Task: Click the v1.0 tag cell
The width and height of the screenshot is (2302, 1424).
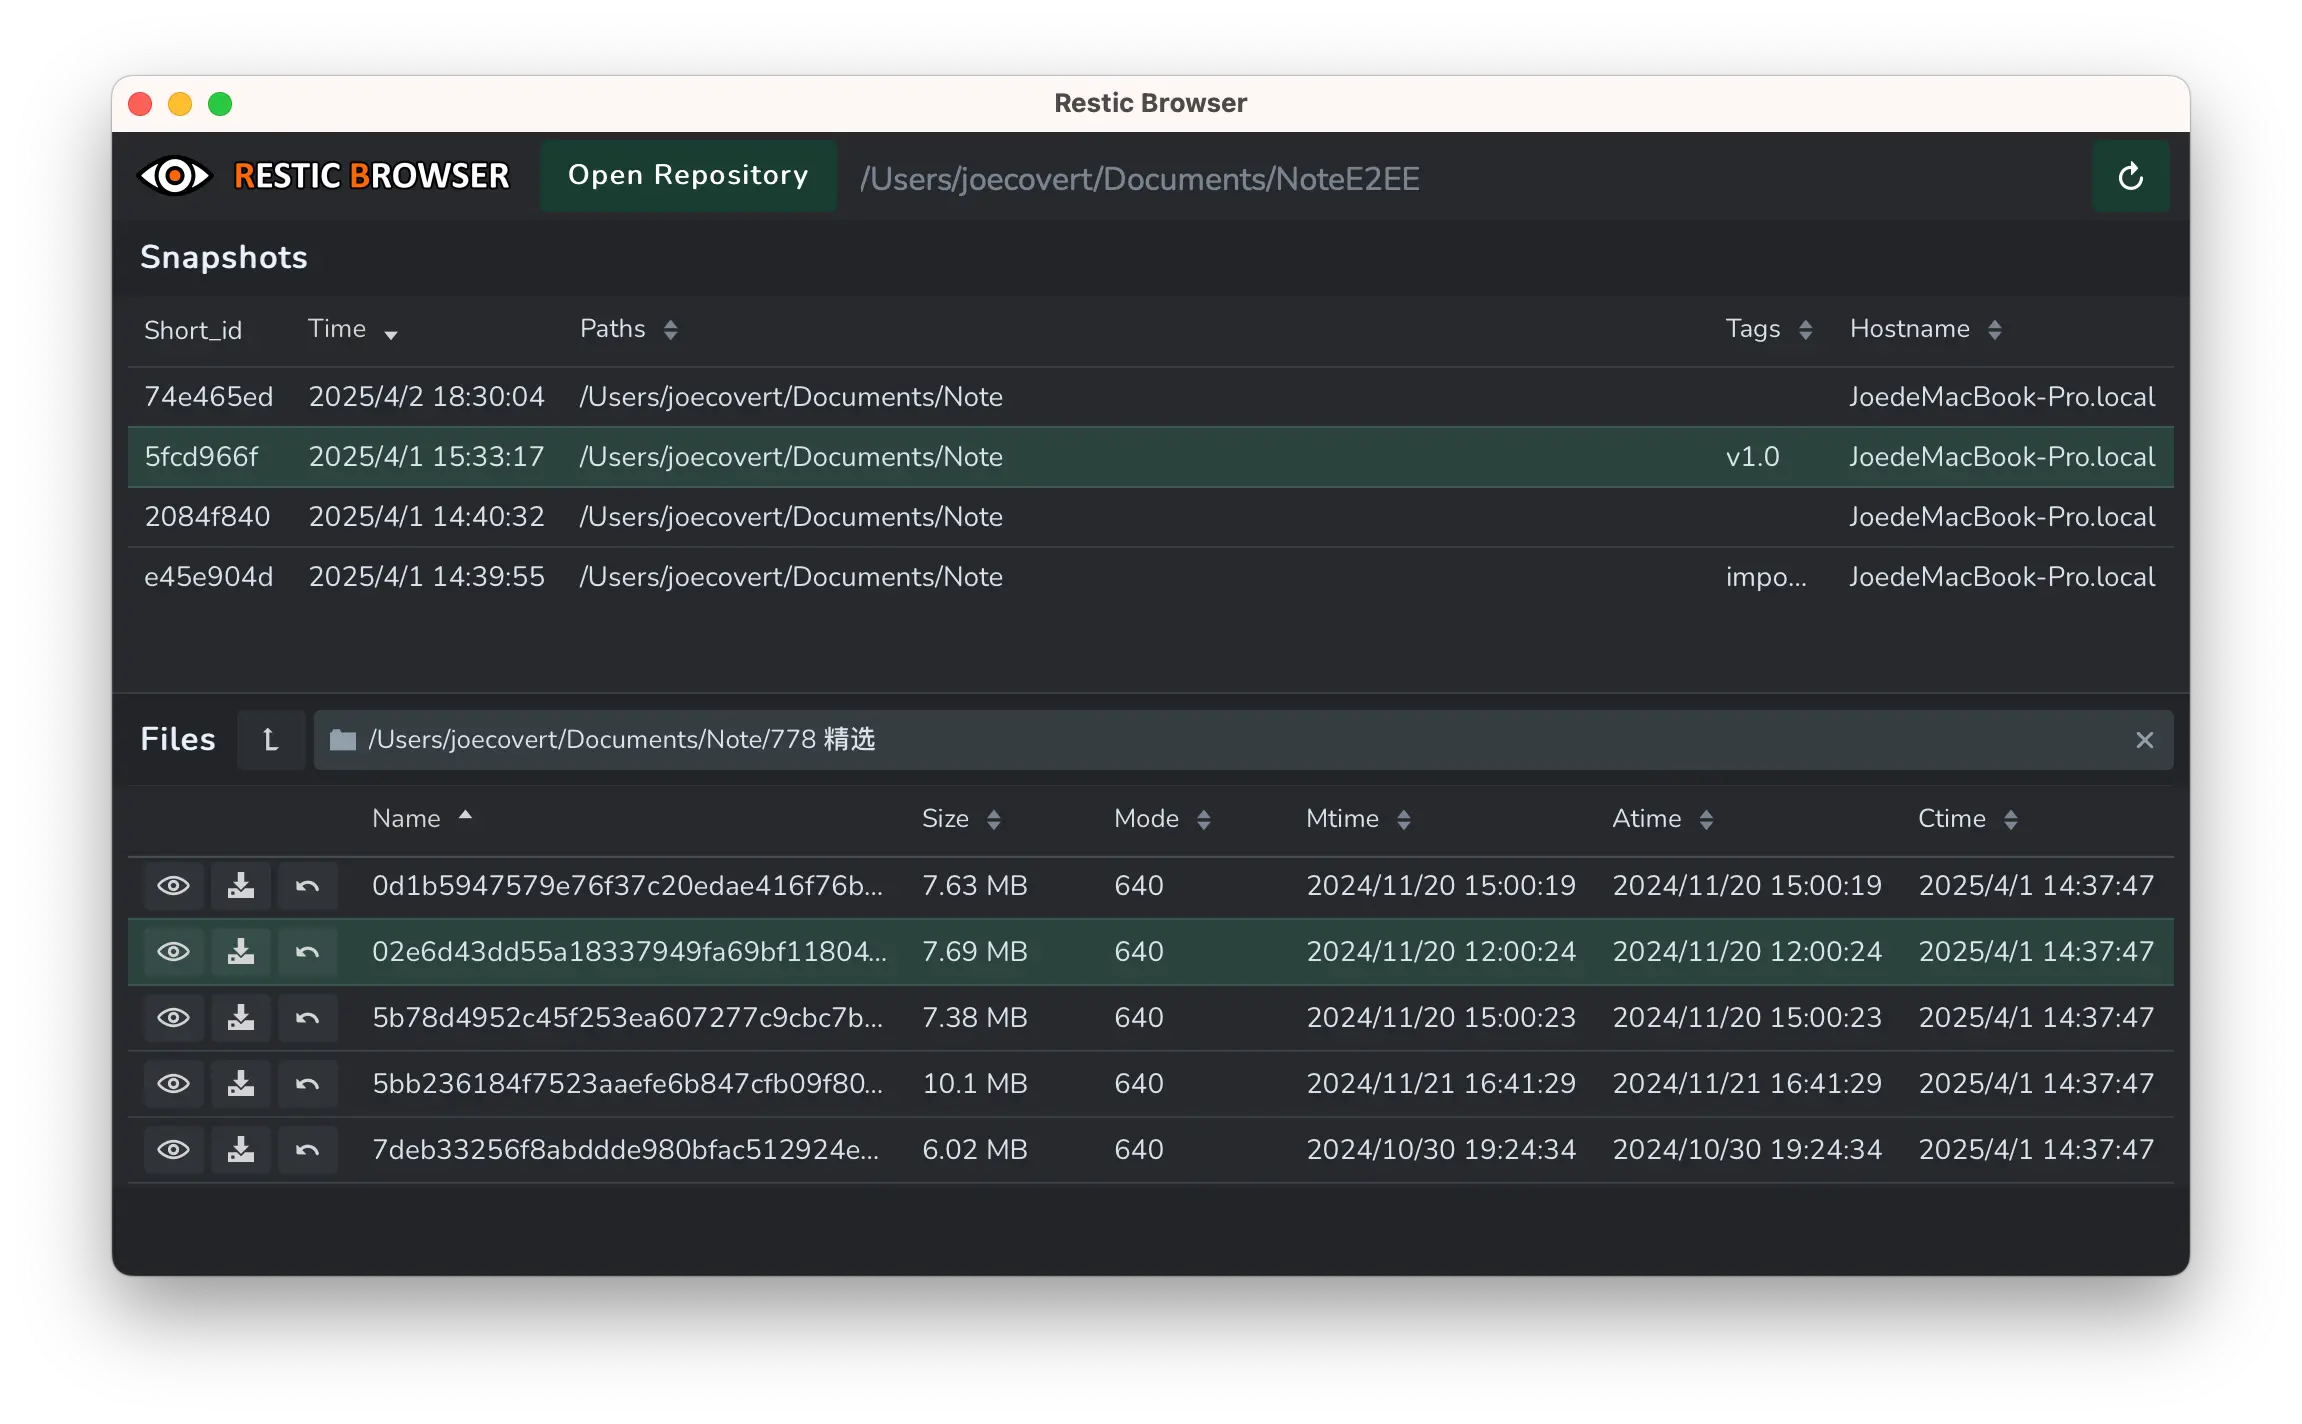Action: point(1752,457)
